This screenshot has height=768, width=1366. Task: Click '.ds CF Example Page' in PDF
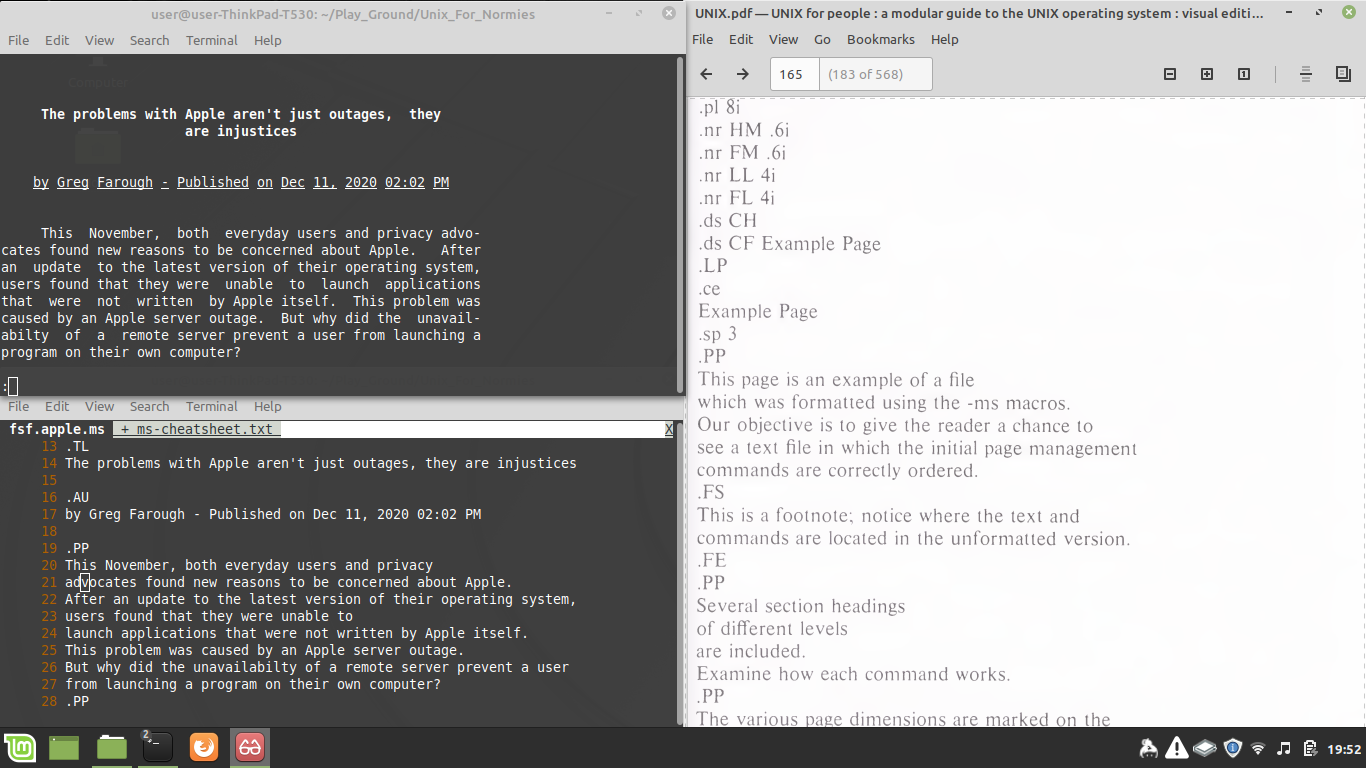coord(789,243)
